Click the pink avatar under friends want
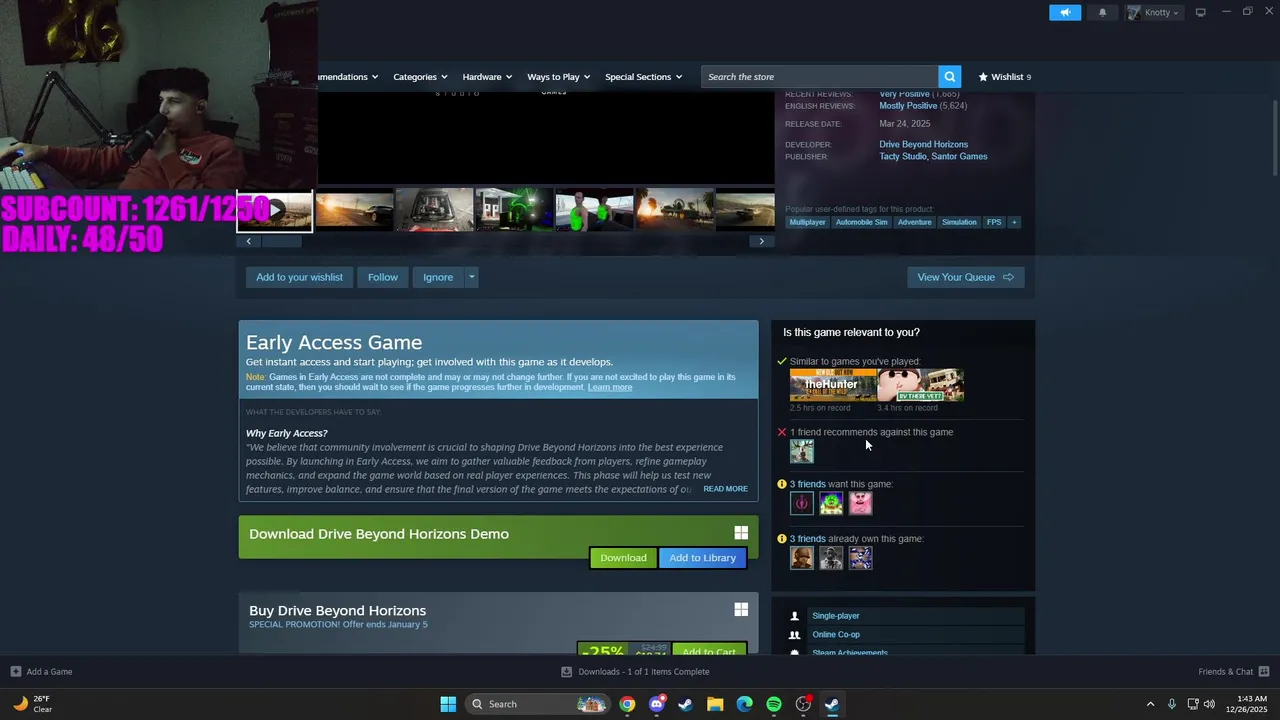1280x720 pixels. 860,504
